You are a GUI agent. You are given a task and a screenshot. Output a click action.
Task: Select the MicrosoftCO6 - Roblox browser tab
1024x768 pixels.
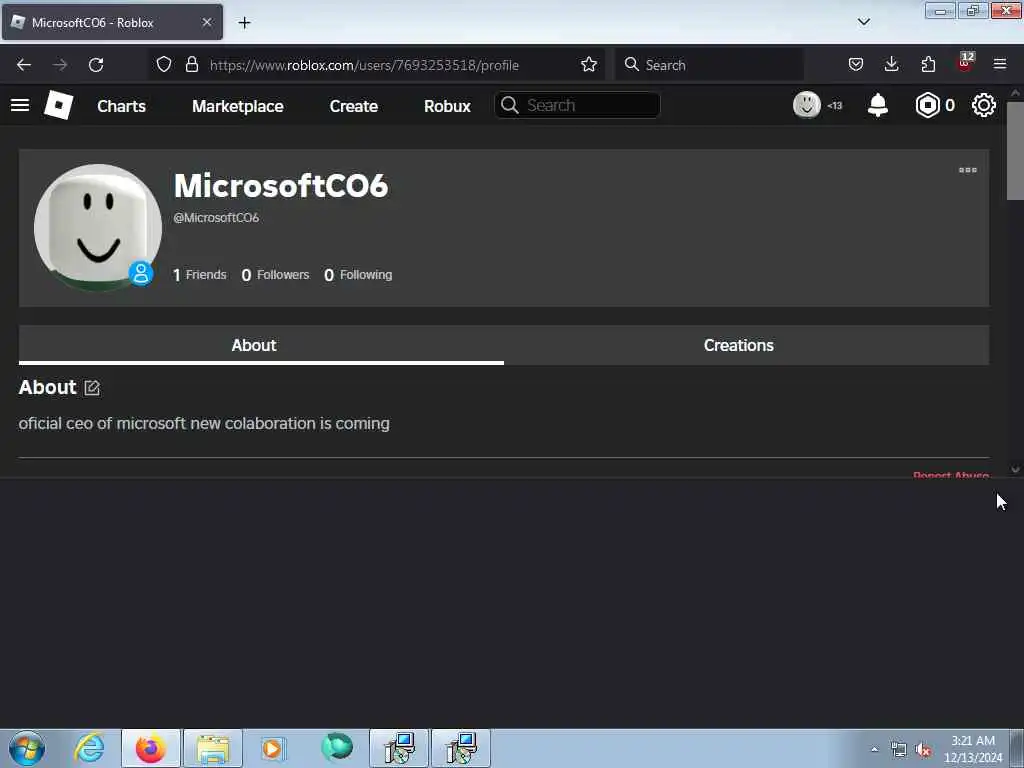pos(112,22)
